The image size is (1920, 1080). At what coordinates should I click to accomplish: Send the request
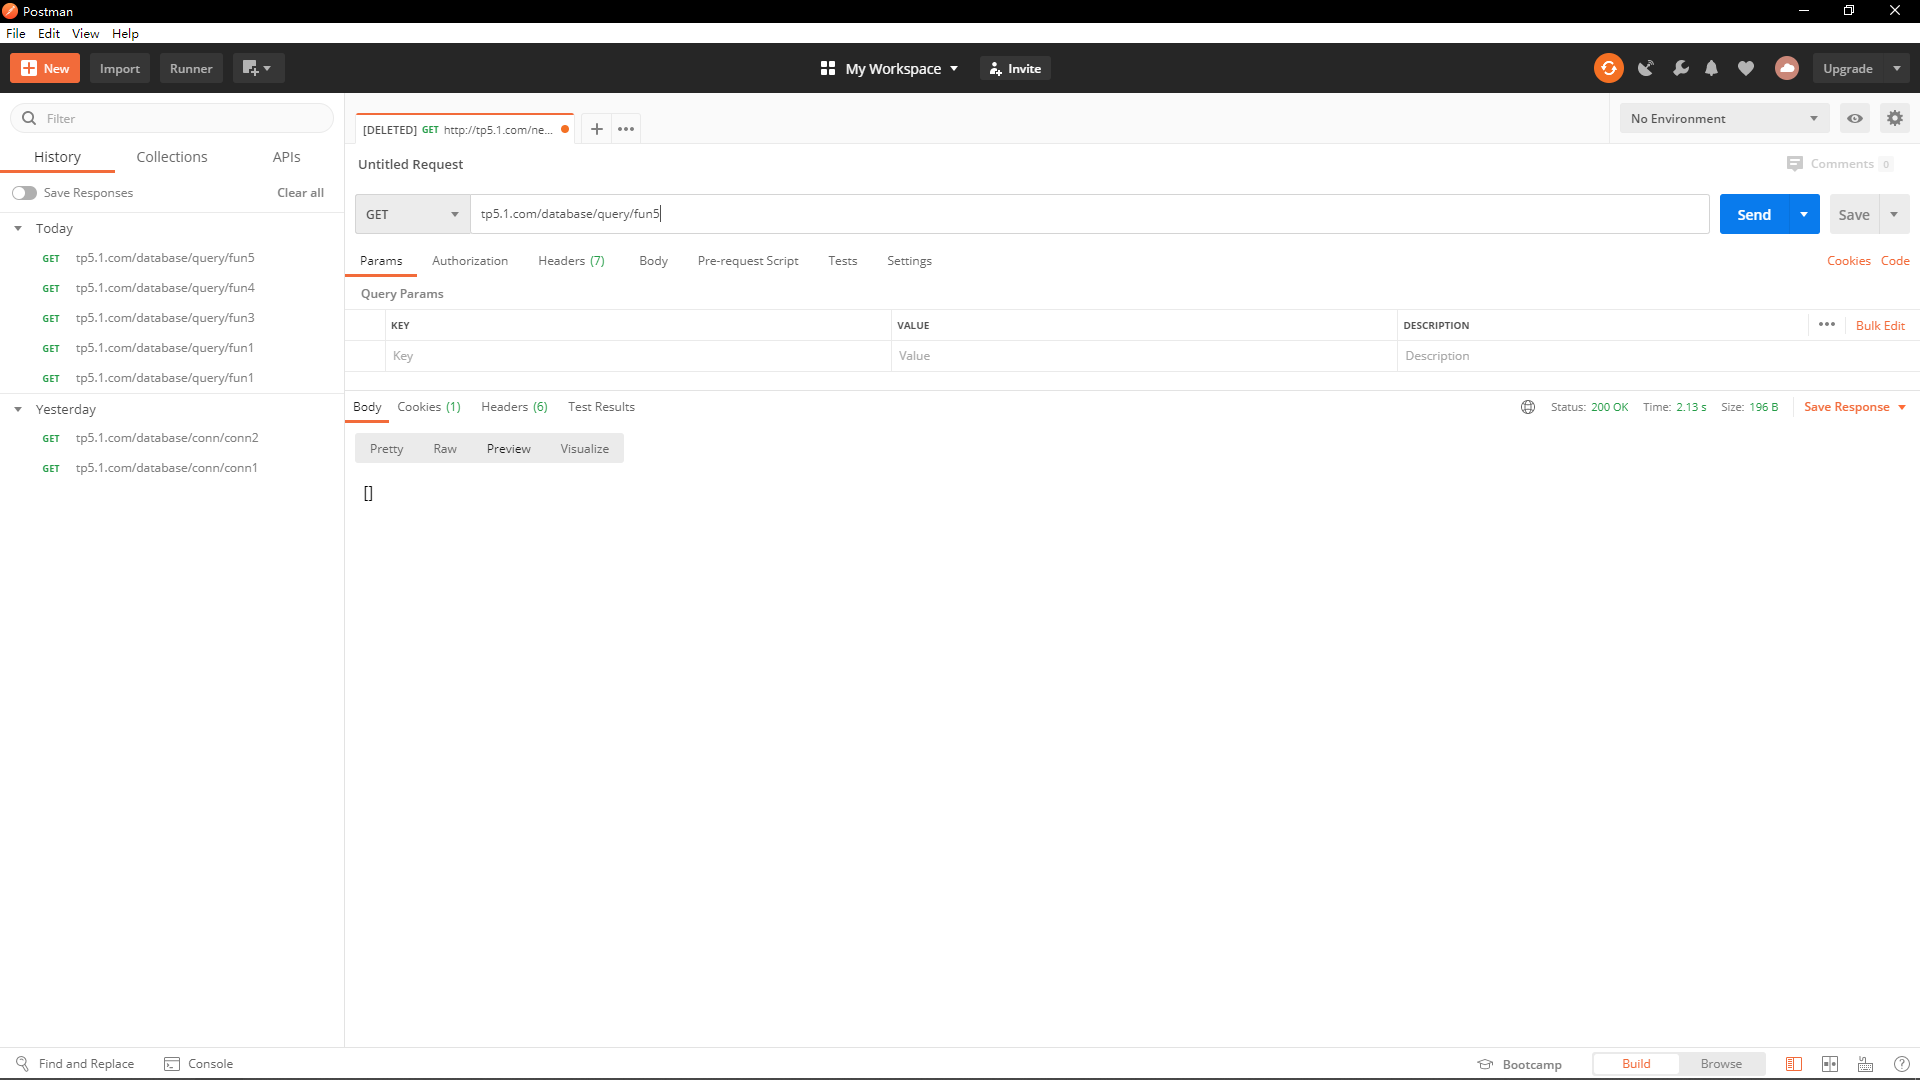point(1754,214)
